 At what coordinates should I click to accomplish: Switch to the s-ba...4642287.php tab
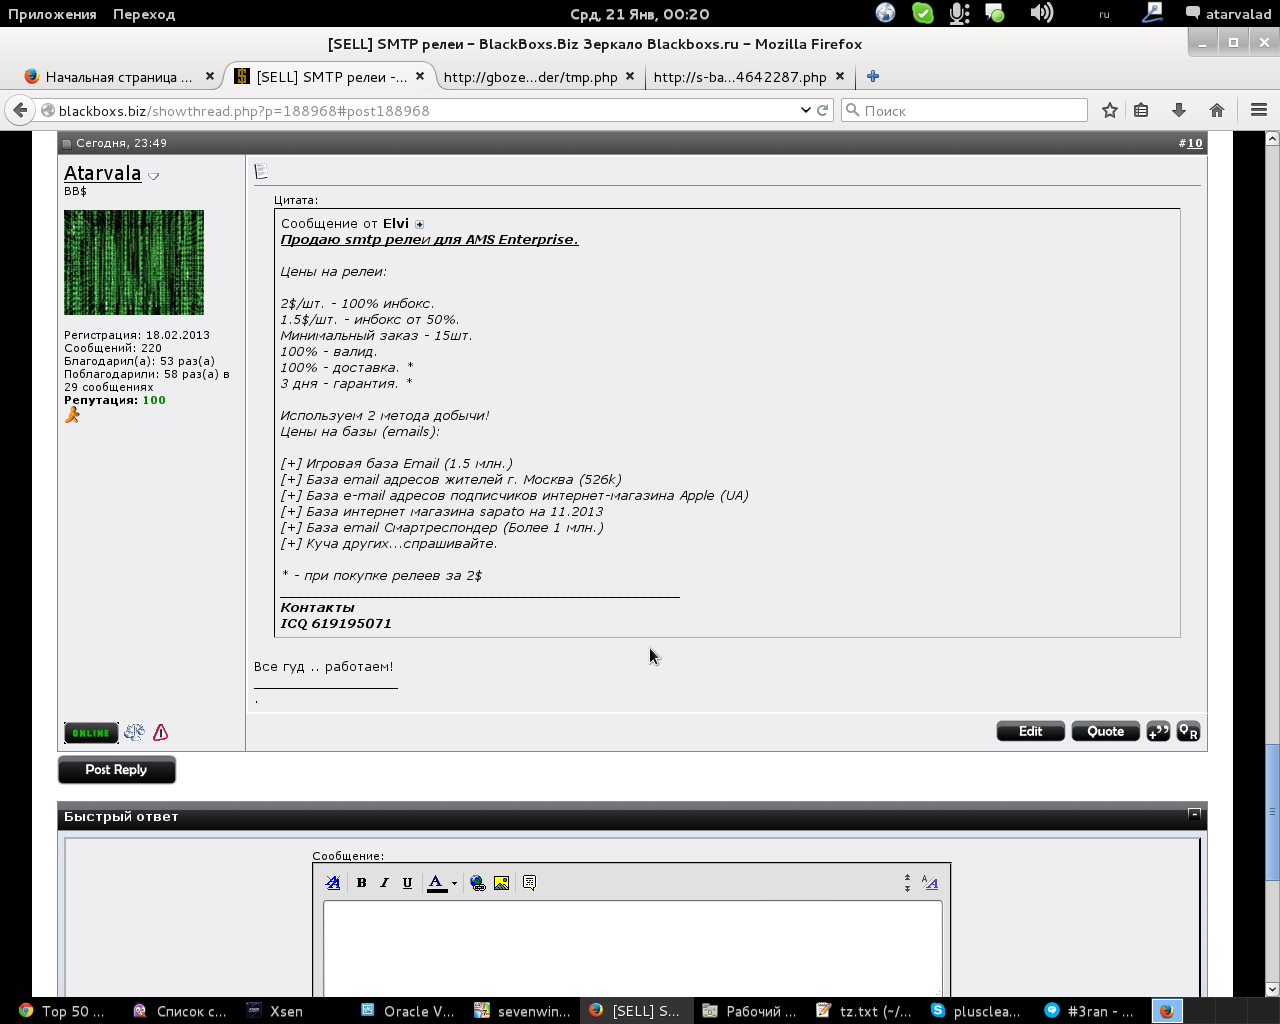coord(740,77)
